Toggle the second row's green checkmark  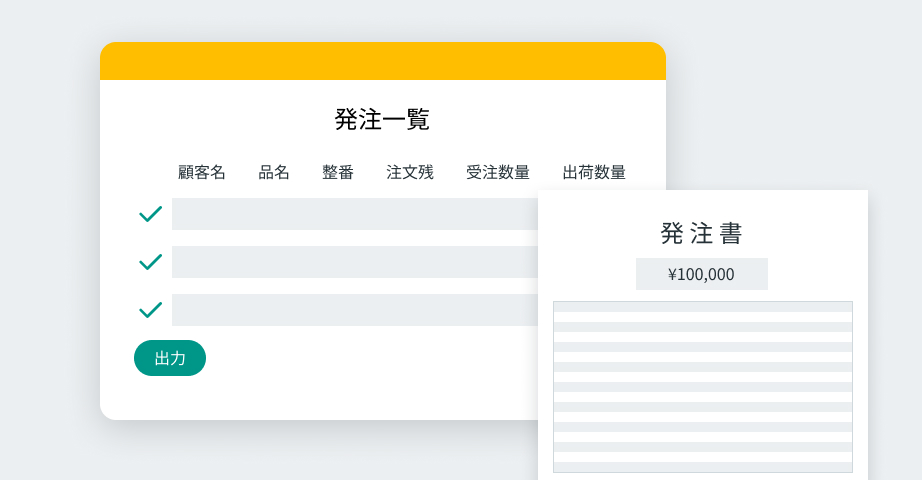pyautogui.click(x=150, y=262)
